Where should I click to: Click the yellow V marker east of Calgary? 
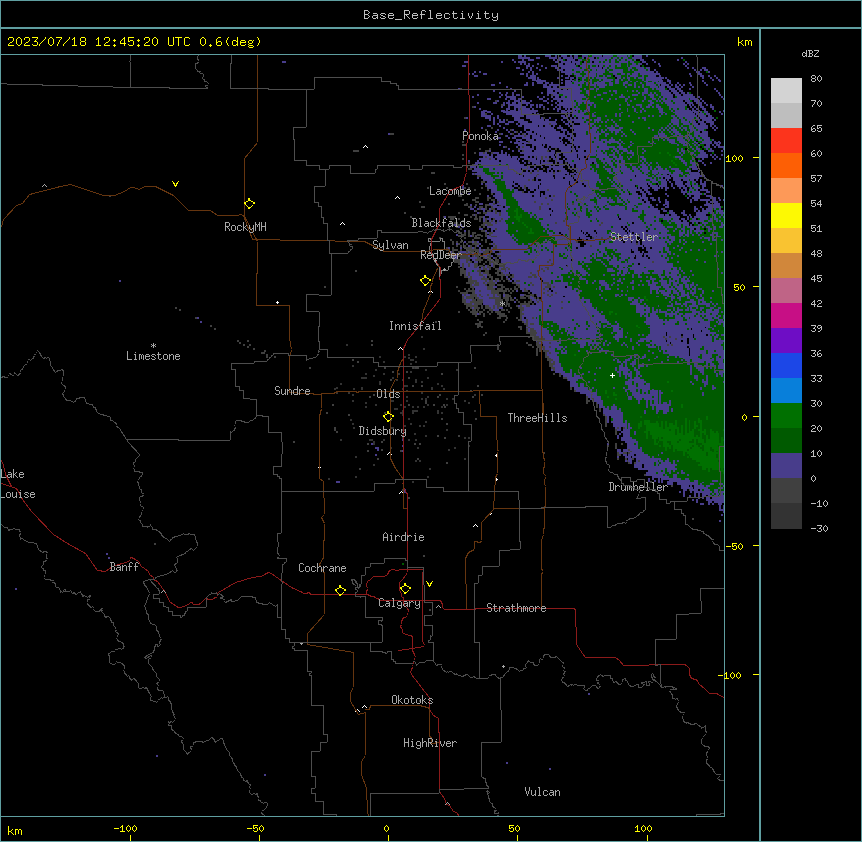pyautogui.click(x=429, y=584)
